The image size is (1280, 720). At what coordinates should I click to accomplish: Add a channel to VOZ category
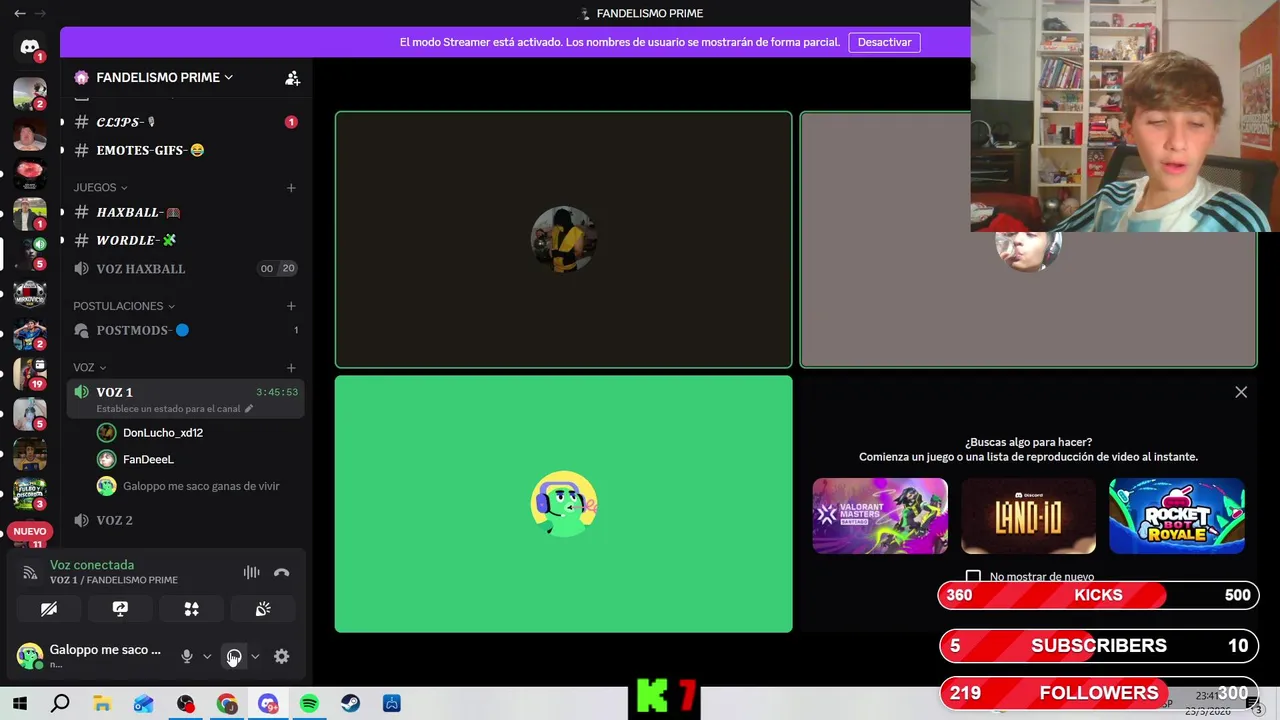pos(291,368)
